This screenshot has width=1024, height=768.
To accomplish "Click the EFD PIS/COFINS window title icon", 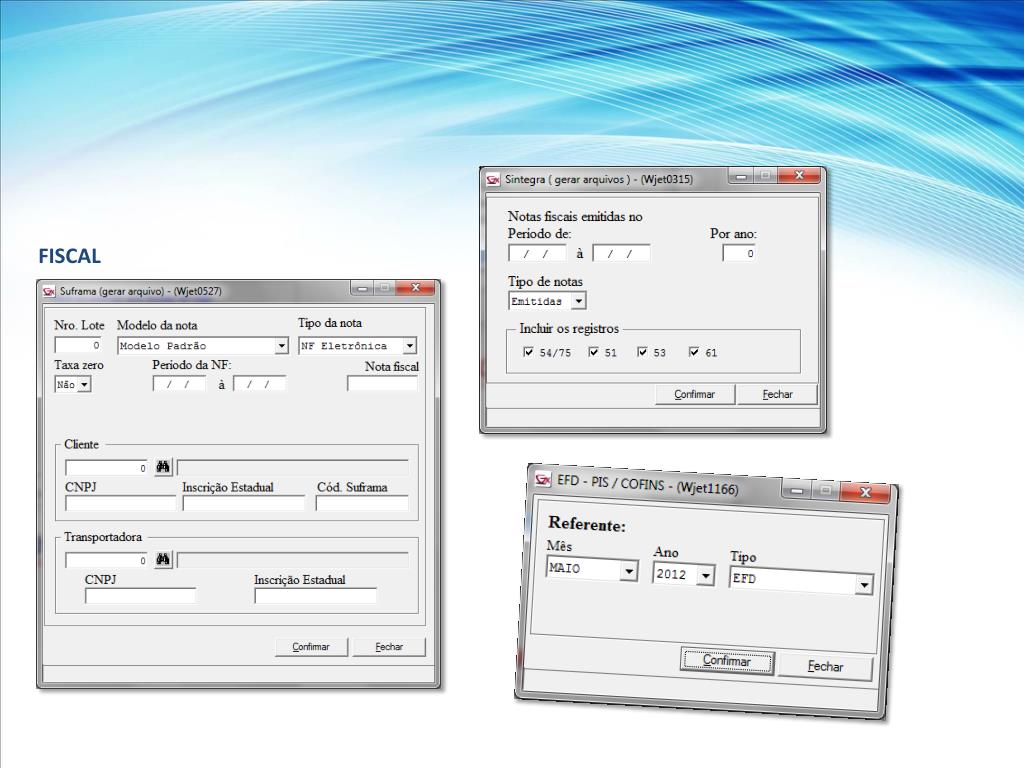I will [x=543, y=479].
